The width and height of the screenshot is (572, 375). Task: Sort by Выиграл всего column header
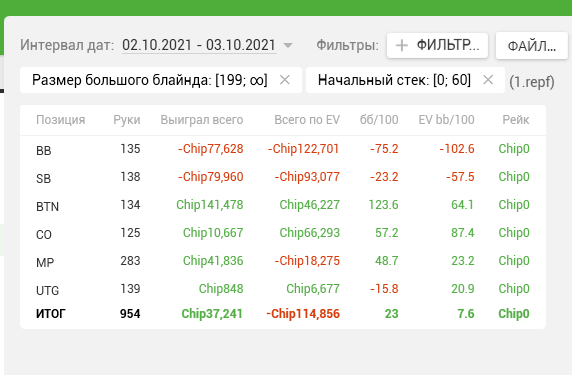click(202, 120)
